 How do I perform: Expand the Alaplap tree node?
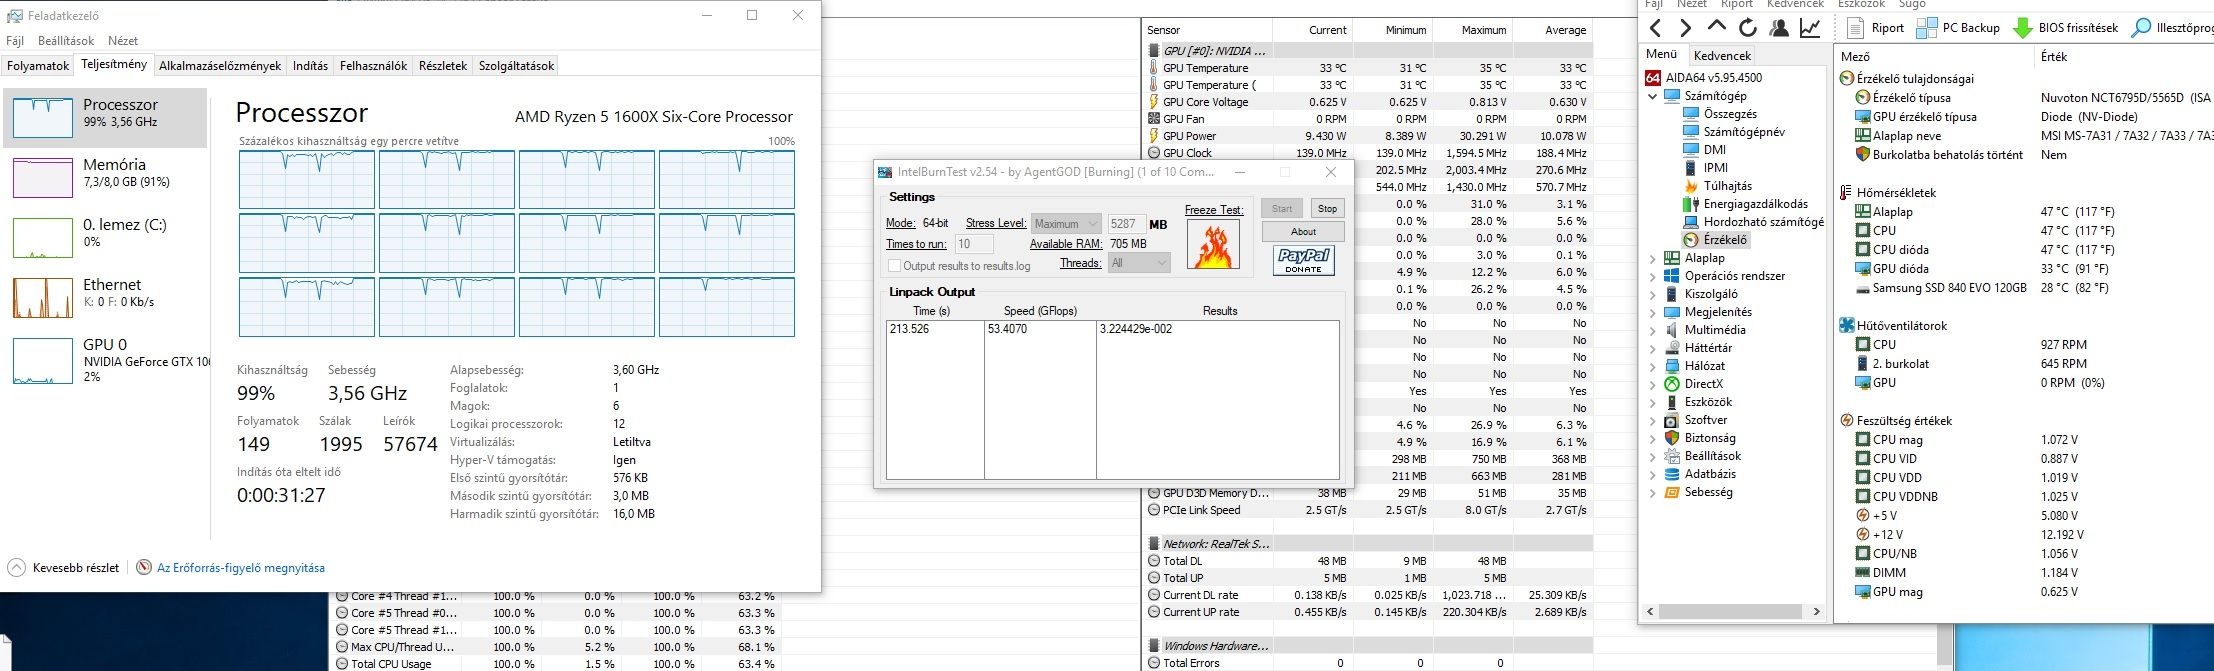pos(1653,258)
